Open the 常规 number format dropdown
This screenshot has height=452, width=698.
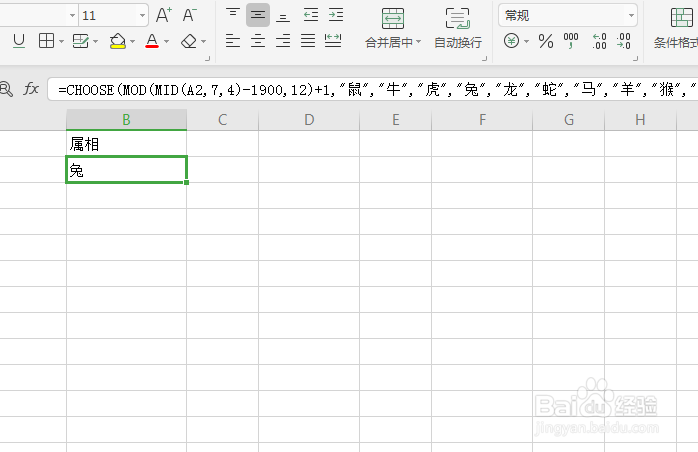click(568, 16)
